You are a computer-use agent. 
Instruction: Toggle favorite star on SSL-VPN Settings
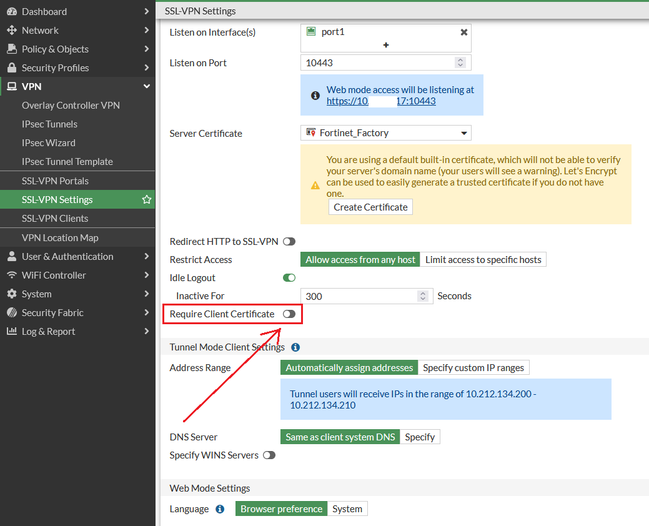tap(147, 199)
